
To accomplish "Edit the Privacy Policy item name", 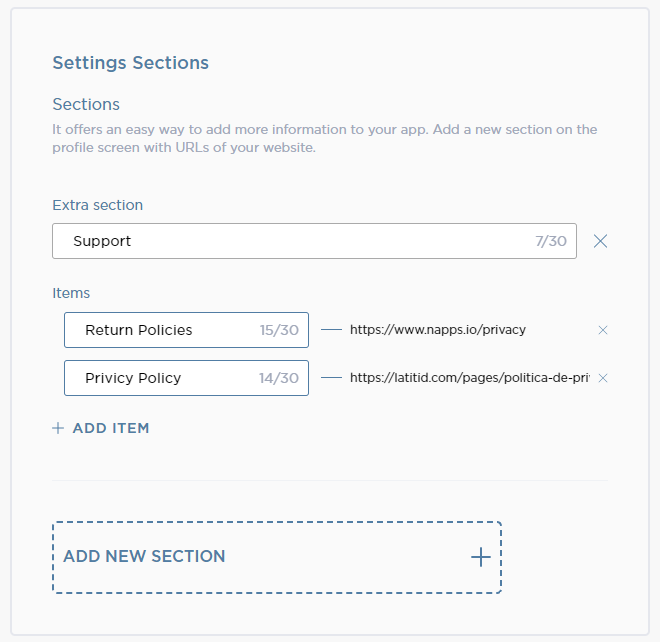I will click(x=160, y=378).
